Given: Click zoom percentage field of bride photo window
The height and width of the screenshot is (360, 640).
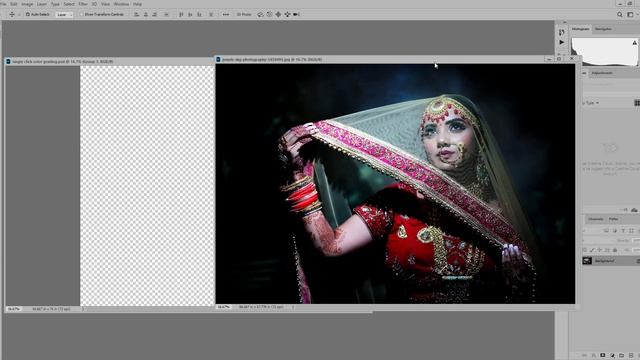Looking at the screenshot, I should point(223,307).
